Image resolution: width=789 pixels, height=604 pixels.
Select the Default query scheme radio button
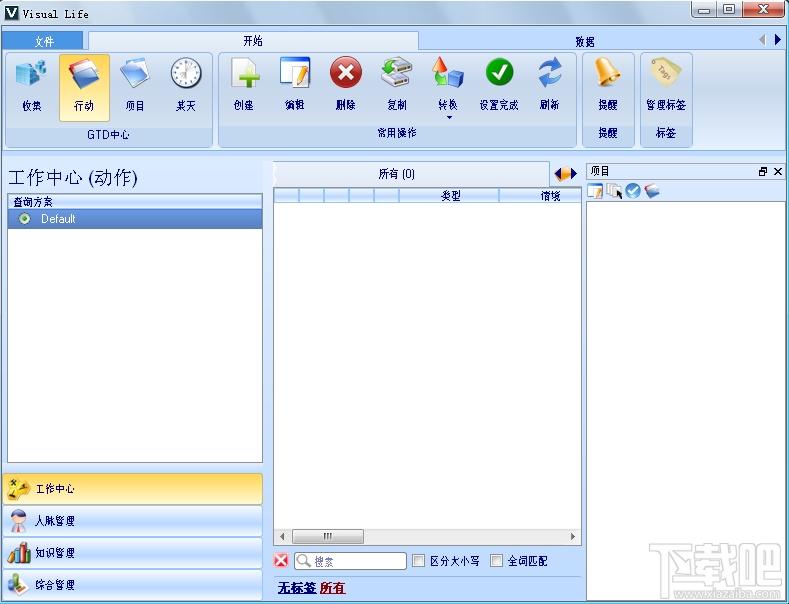click(x=25, y=219)
